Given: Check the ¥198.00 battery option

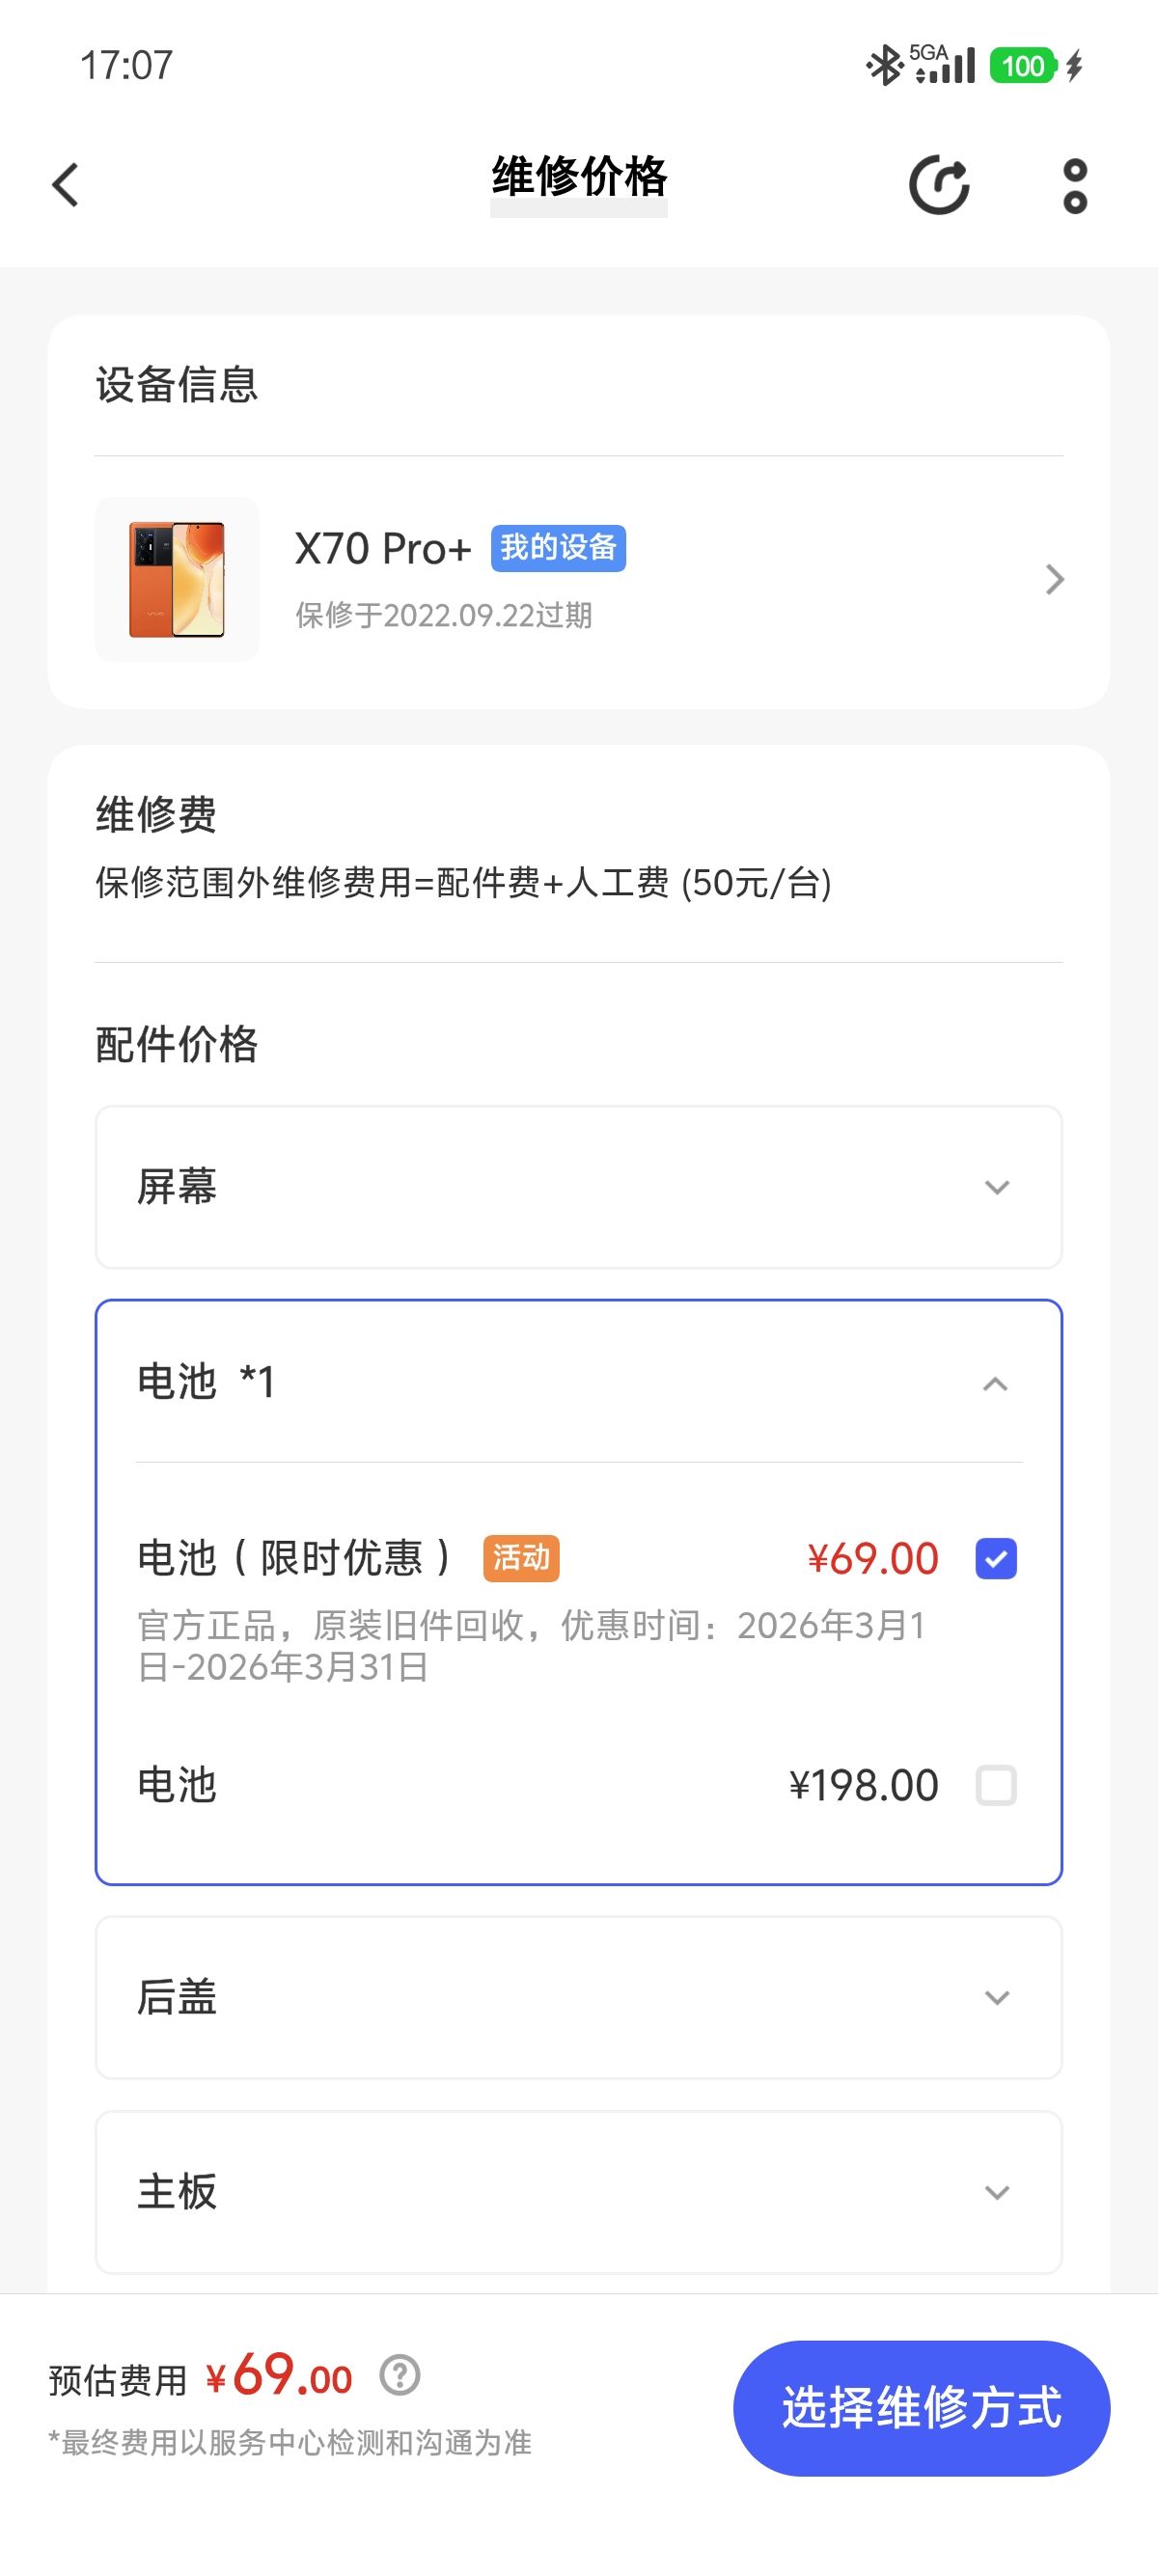Looking at the screenshot, I should (x=996, y=1785).
